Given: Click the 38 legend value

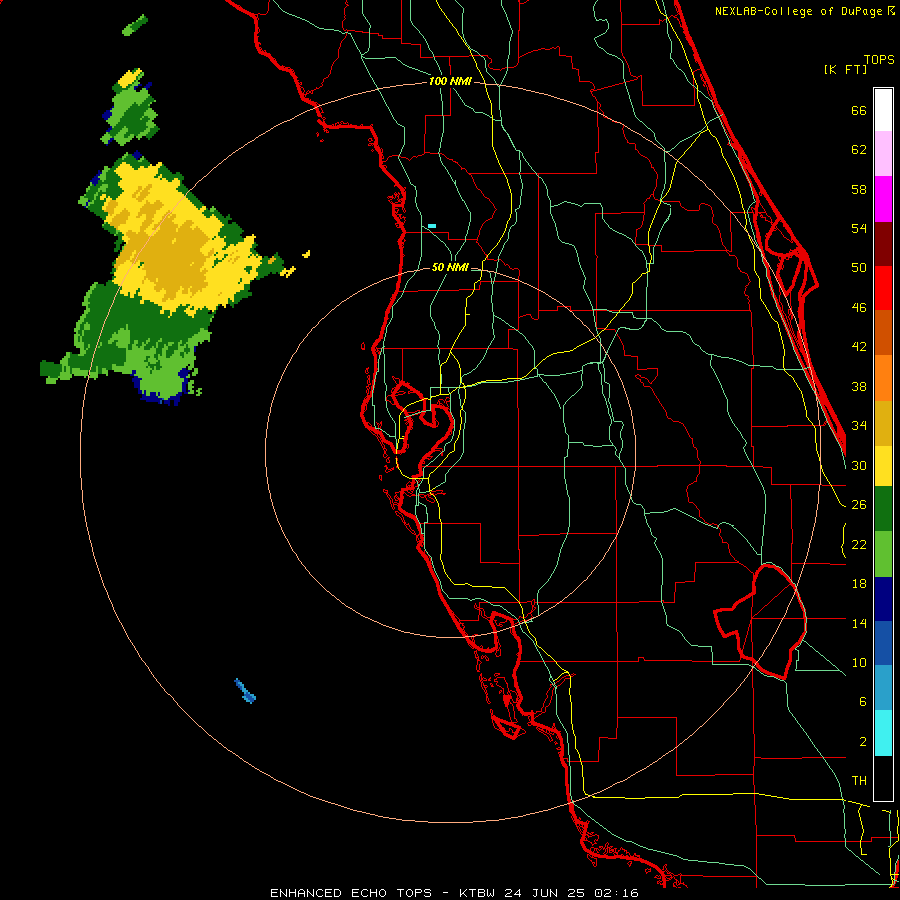Looking at the screenshot, I should click(859, 386).
